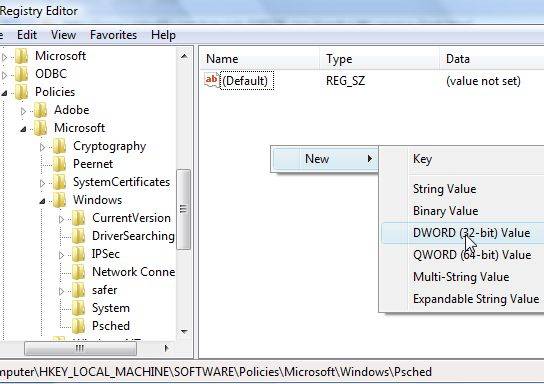Click the registry path in status bar
The image size is (544, 384).
[215, 372]
